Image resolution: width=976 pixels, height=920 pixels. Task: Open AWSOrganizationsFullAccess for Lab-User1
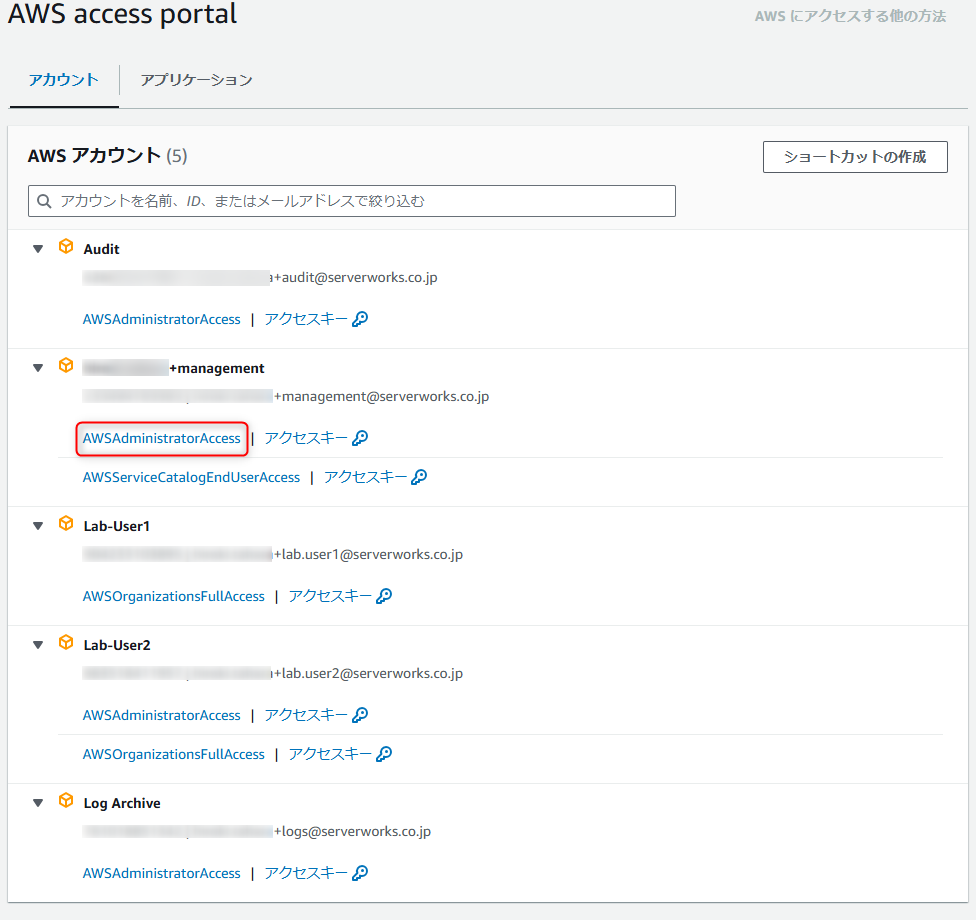[174, 596]
